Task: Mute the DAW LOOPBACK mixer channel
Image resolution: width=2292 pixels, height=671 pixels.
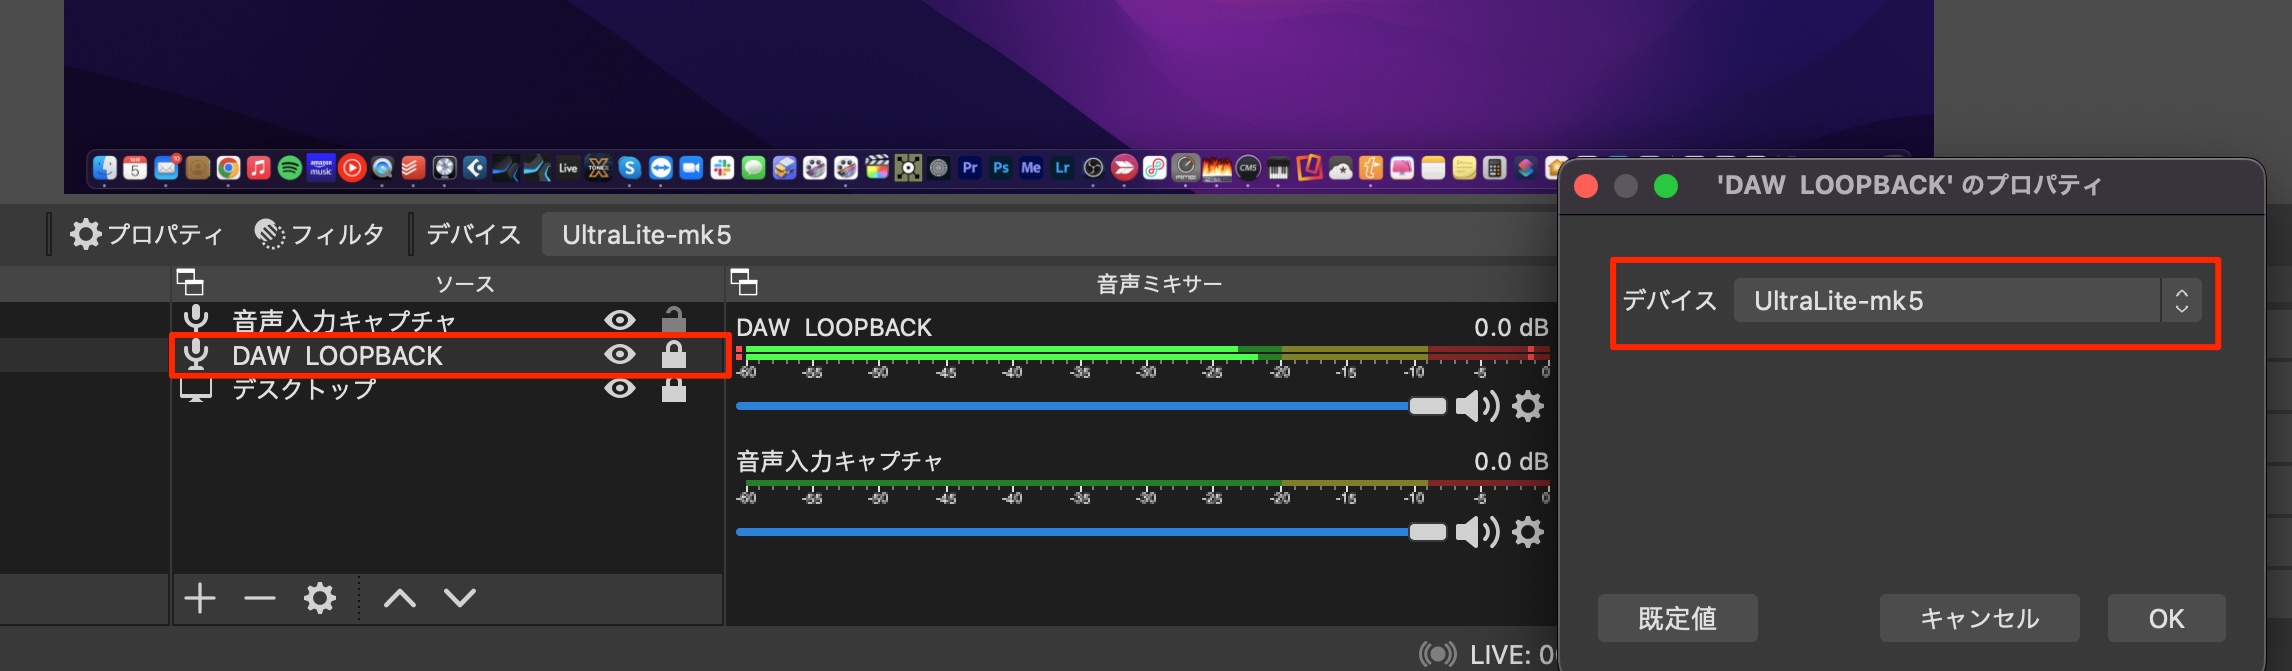Action: [x=1477, y=406]
